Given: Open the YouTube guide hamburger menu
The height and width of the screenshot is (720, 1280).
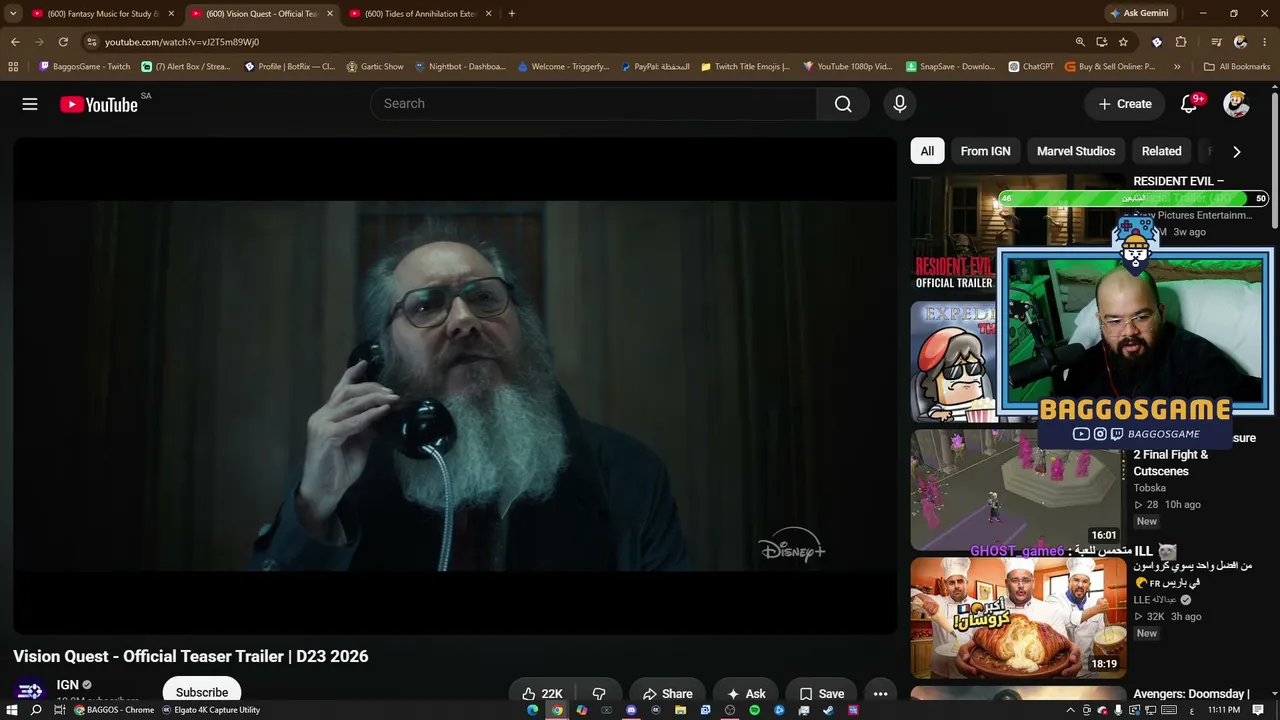Looking at the screenshot, I should coord(30,104).
